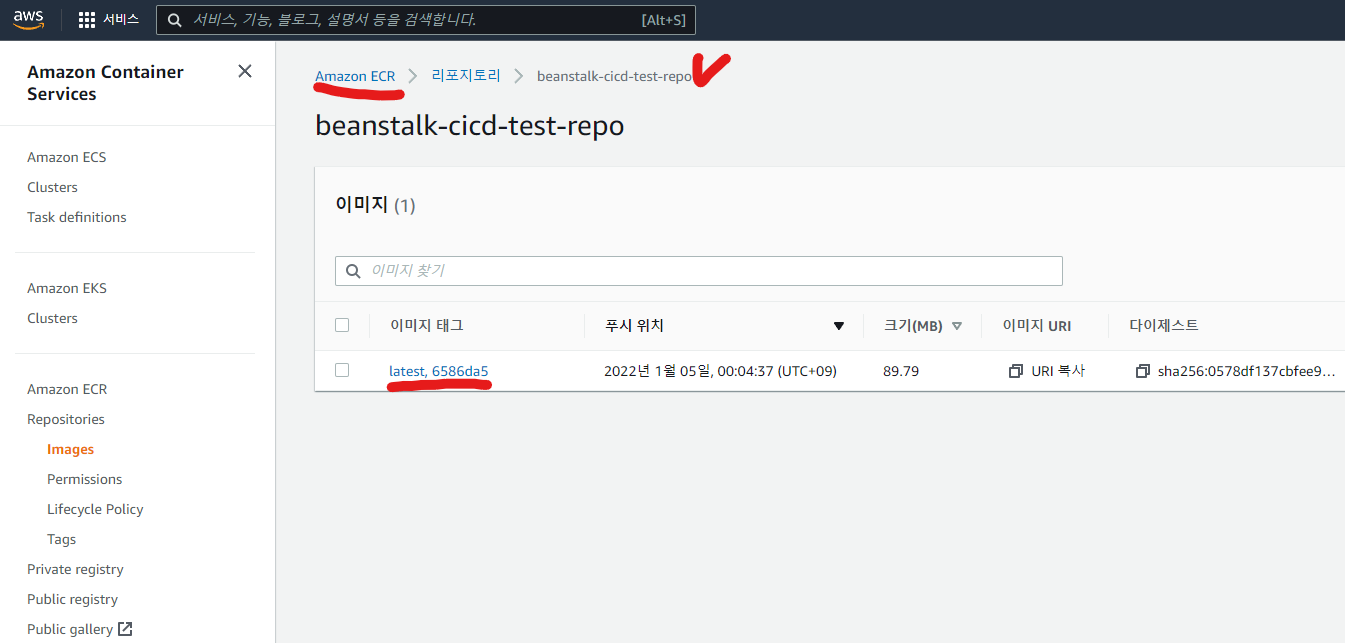This screenshot has width=1345, height=643.
Task: Click the beanstalk-cicd-test-repo page heading
Action: [x=469, y=125]
